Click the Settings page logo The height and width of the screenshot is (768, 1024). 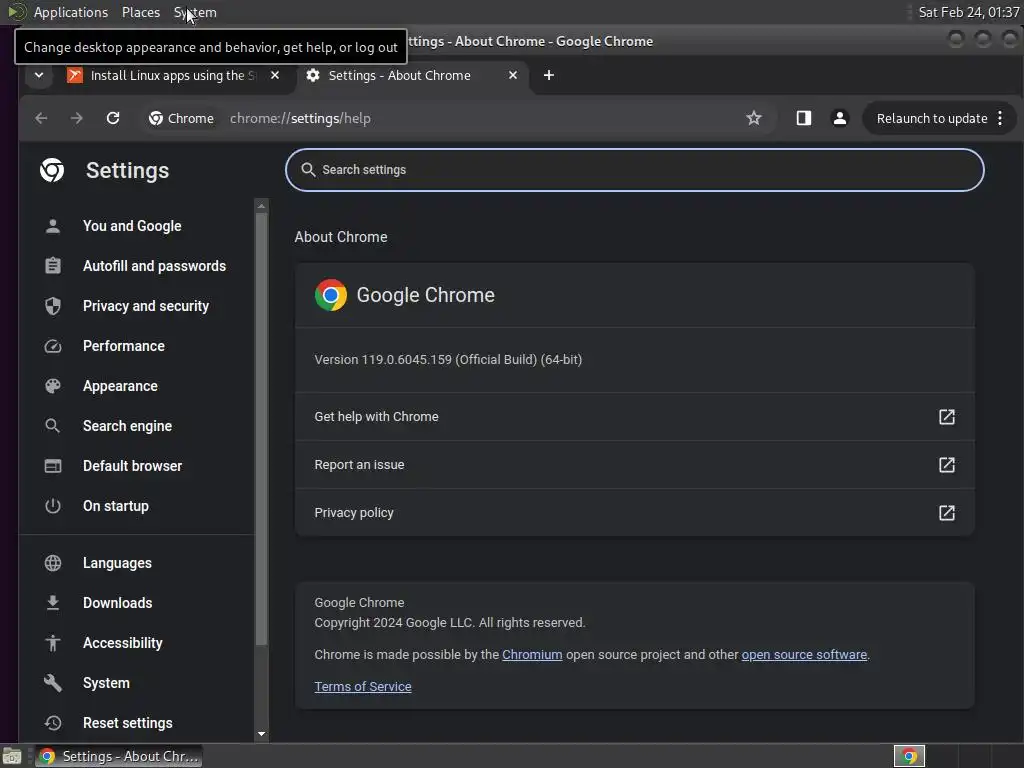tap(52, 170)
